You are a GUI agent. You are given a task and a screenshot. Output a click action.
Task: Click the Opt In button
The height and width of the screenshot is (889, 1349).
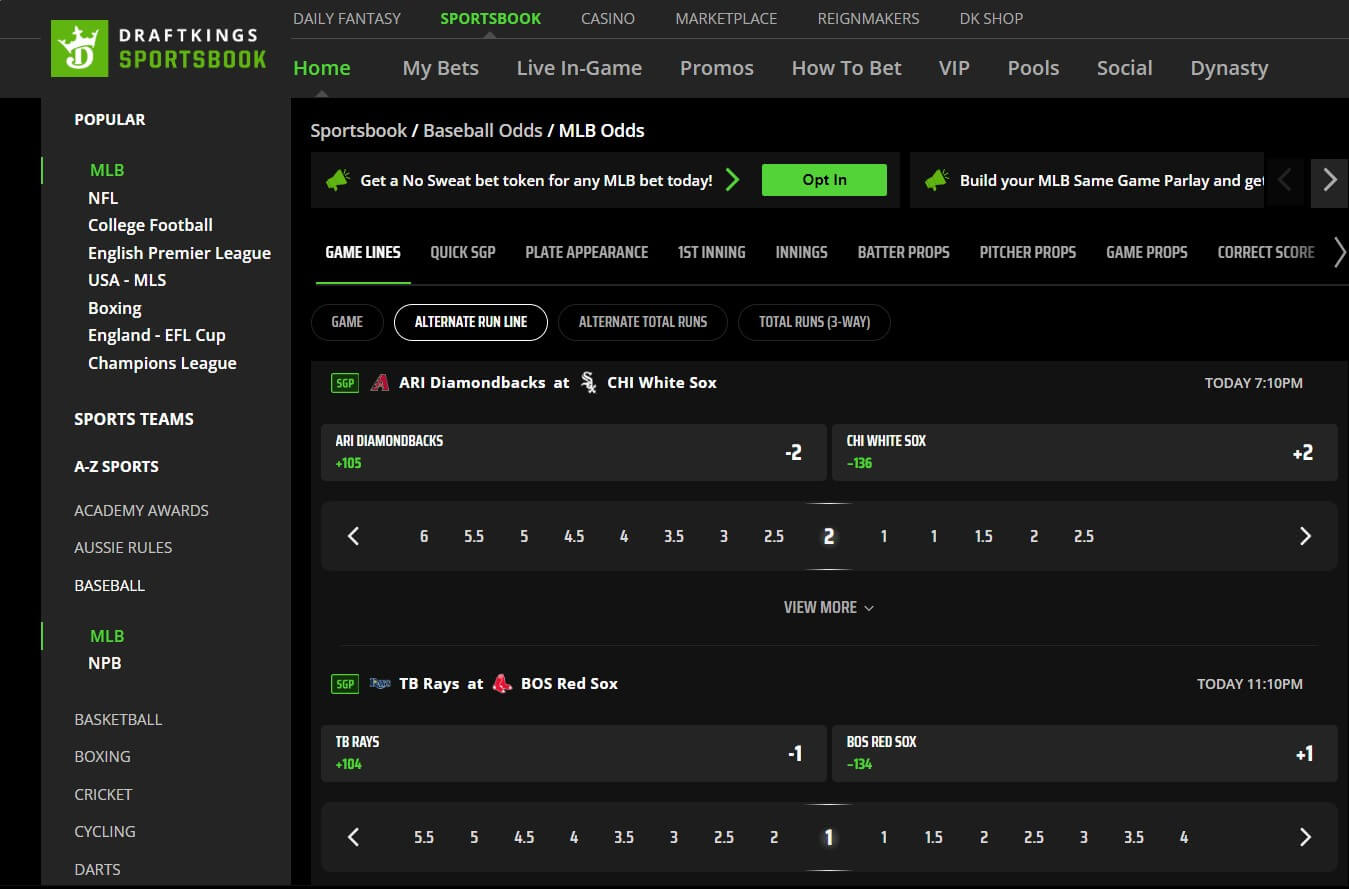[824, 180]
